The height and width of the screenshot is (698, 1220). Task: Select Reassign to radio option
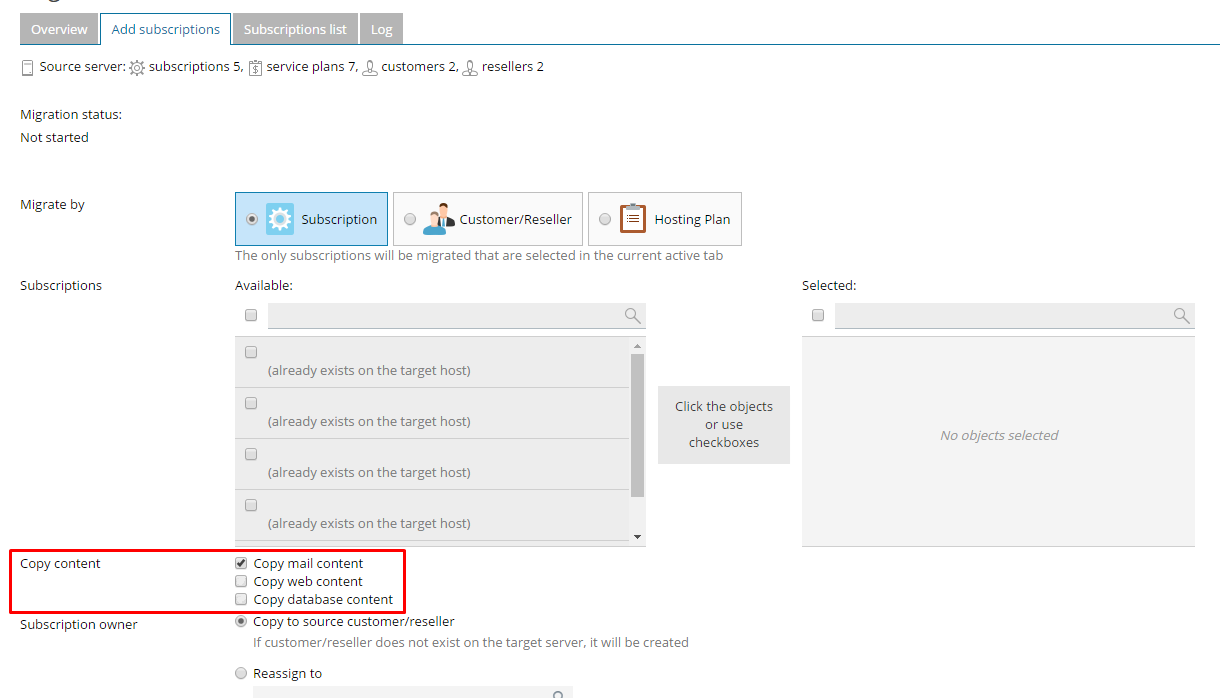(241, 674)
